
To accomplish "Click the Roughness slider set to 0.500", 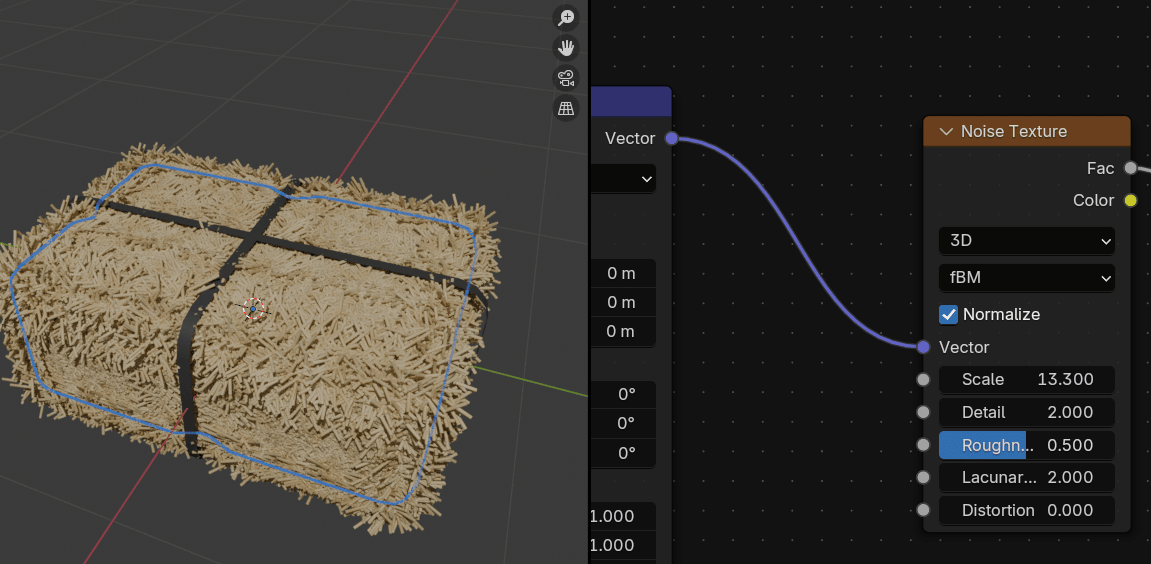I will (x=1026, y=445).
